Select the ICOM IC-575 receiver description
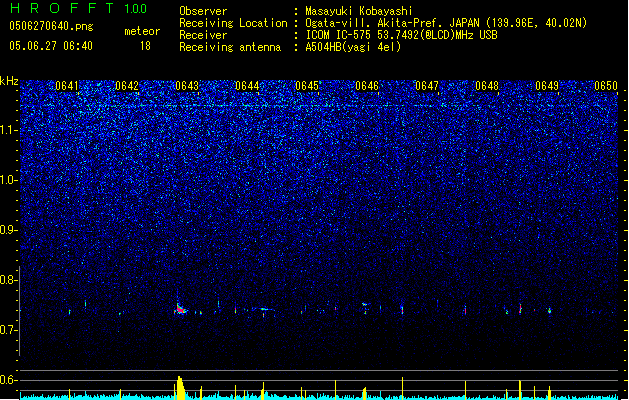This screenshot has height=400, width=629. click(401, 35)
